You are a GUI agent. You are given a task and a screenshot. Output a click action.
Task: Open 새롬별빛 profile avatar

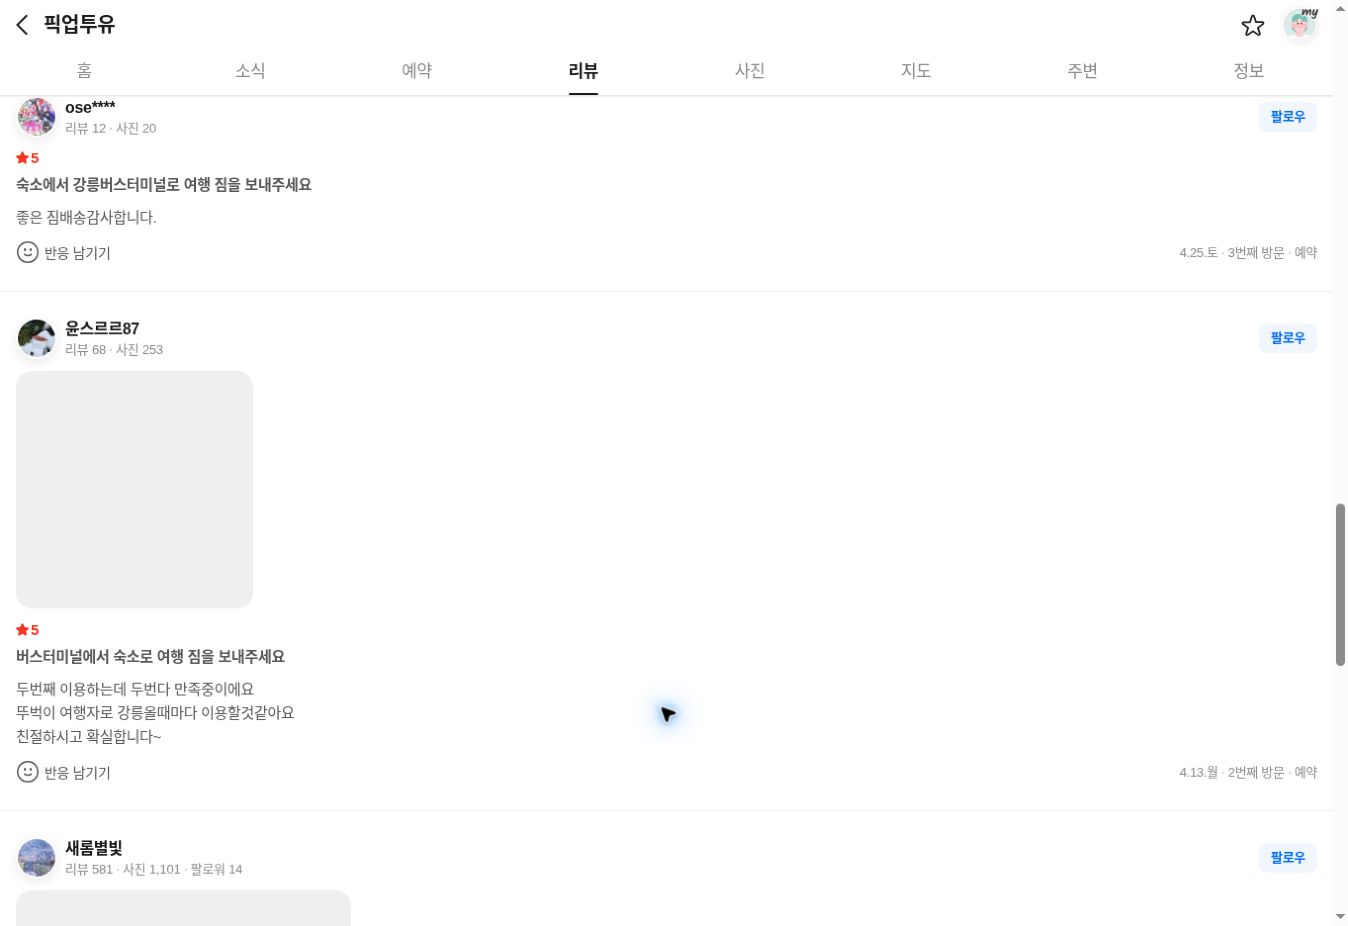pyautogui.click(x=37, y=857)
